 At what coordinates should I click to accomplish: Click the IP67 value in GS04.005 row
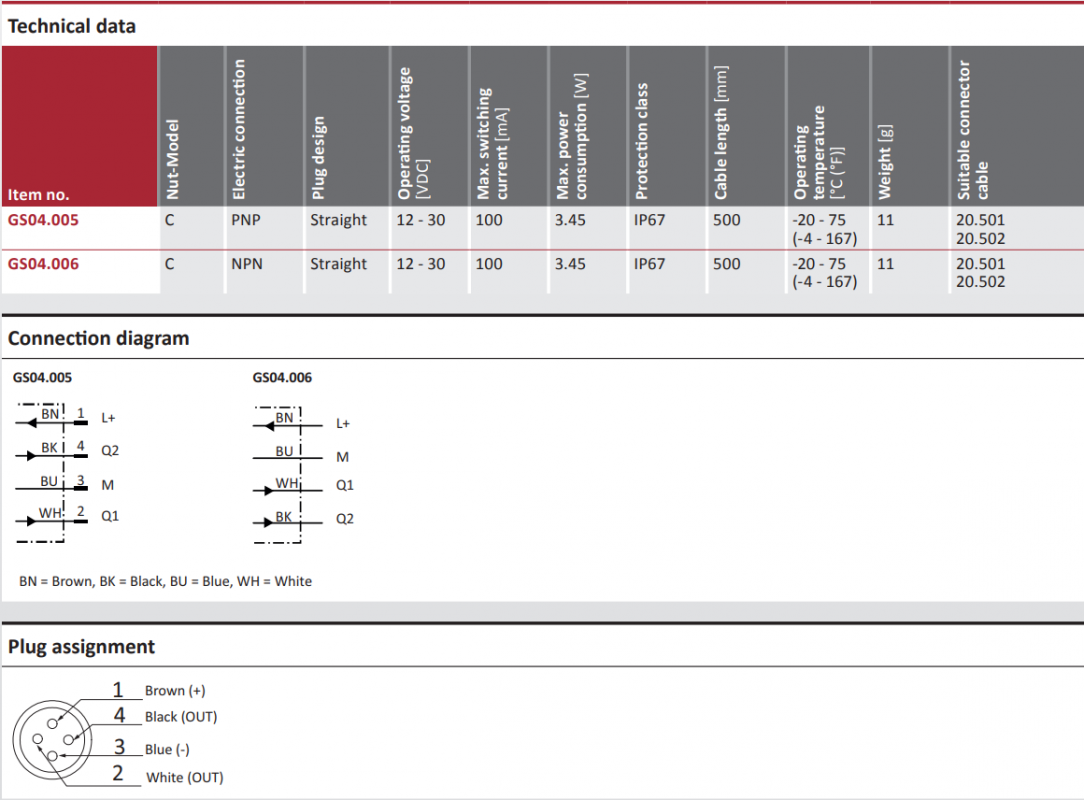click(649, 220)
